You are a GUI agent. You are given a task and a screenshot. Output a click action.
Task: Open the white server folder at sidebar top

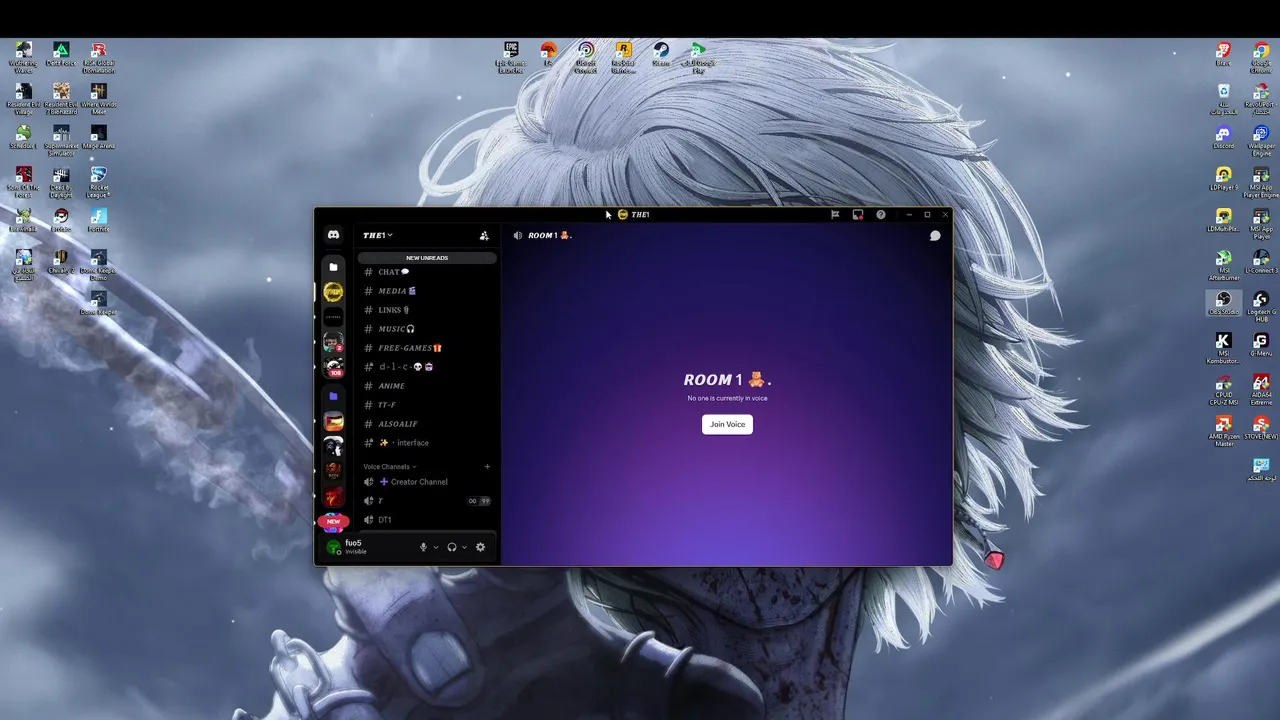tap(333, 267)
